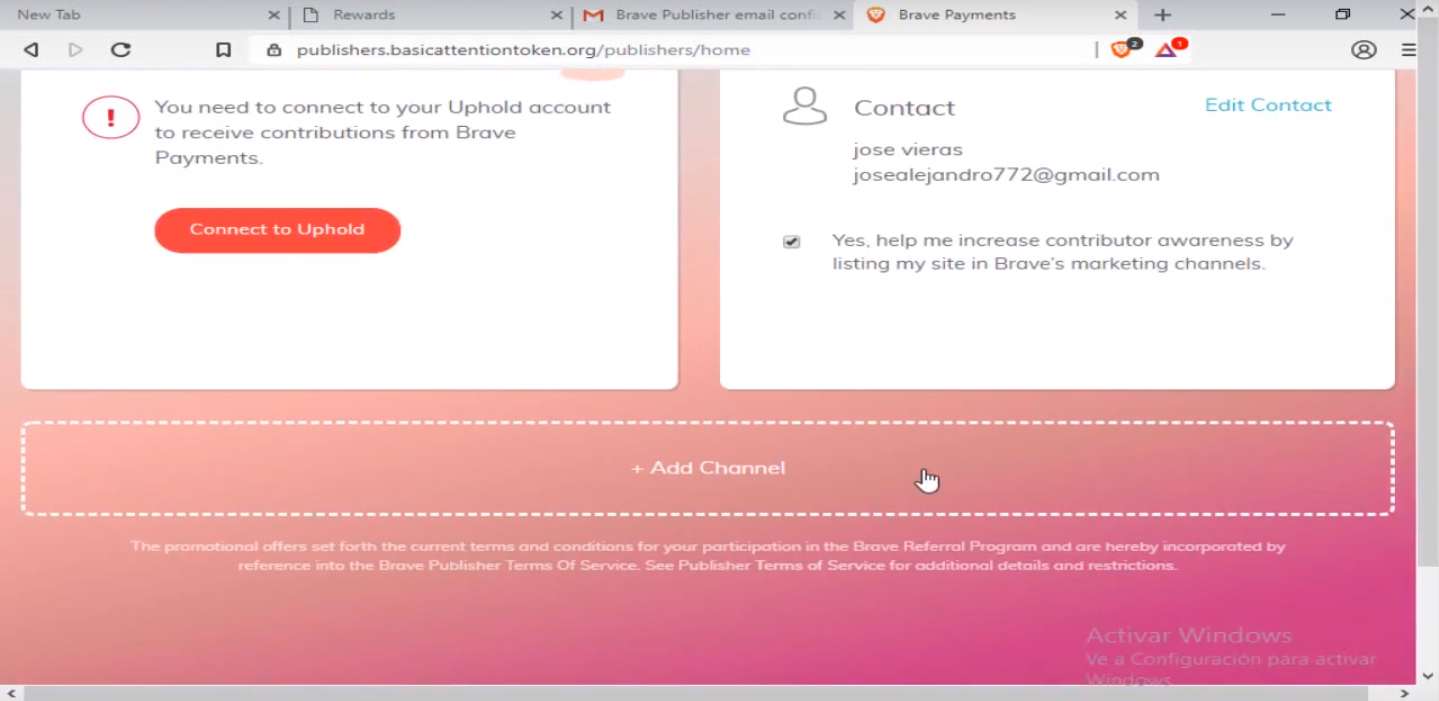Click the Contact person icon

tap(805, 106)
